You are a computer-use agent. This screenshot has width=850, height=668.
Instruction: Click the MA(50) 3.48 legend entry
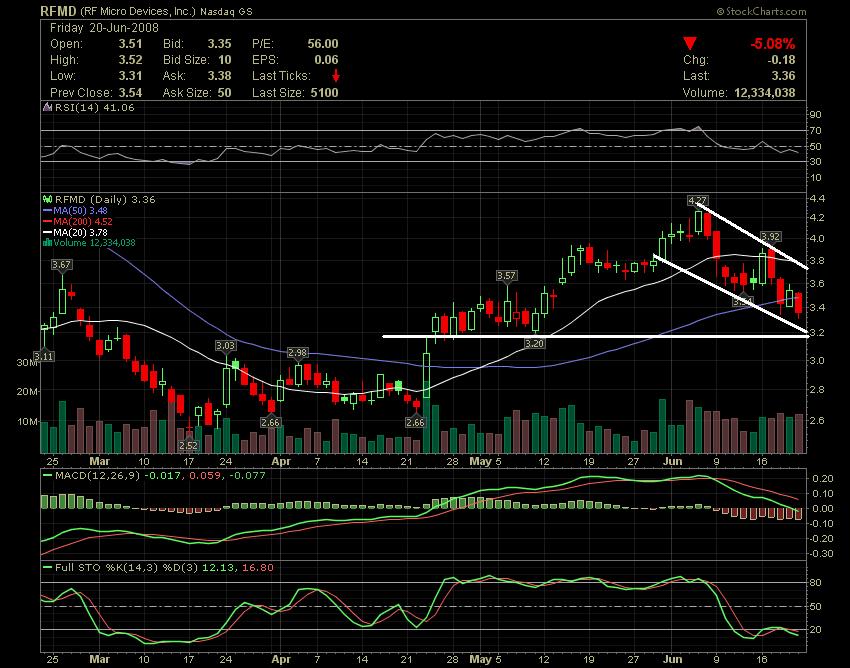(x=80, y=210)
